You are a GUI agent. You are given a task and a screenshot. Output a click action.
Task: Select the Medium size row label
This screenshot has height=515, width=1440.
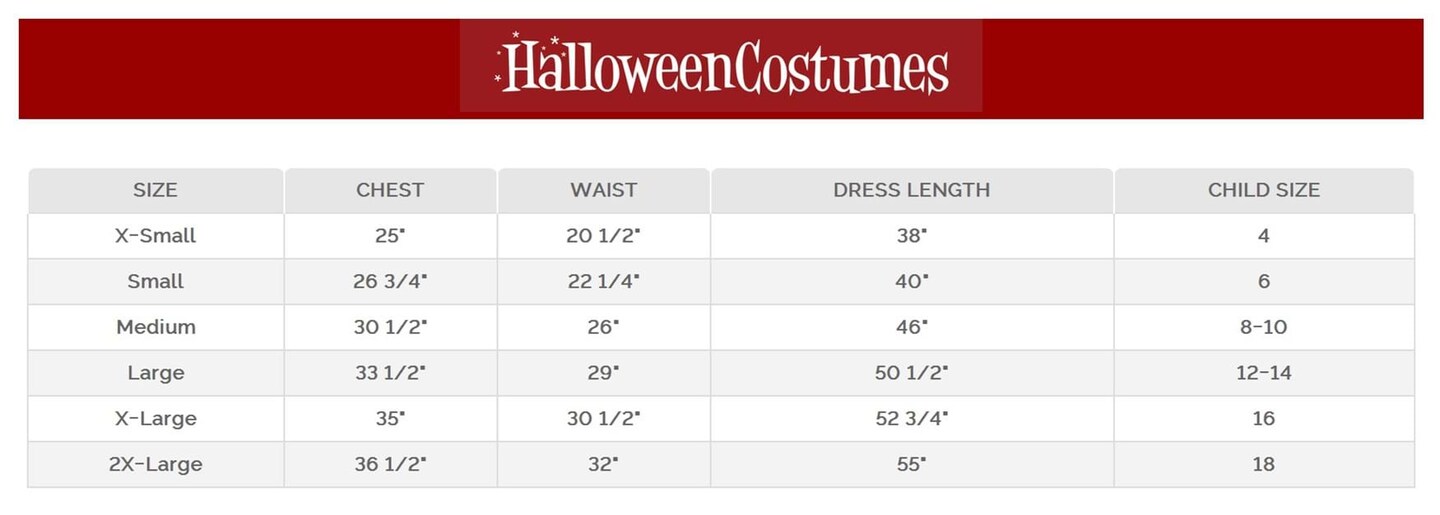pyautogui.click(x=155, y=327)
